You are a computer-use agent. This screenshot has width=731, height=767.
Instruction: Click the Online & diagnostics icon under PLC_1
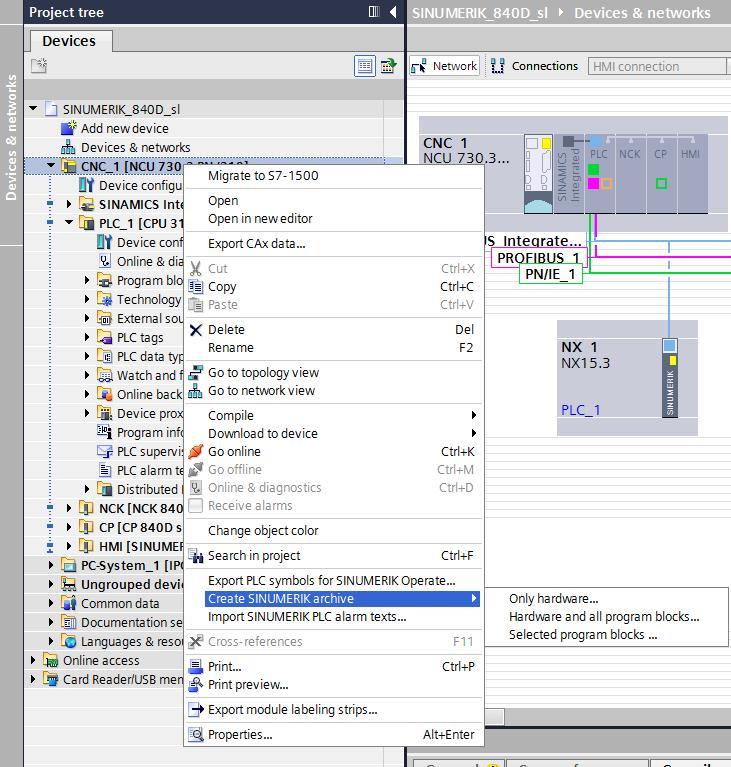point(104,261)
